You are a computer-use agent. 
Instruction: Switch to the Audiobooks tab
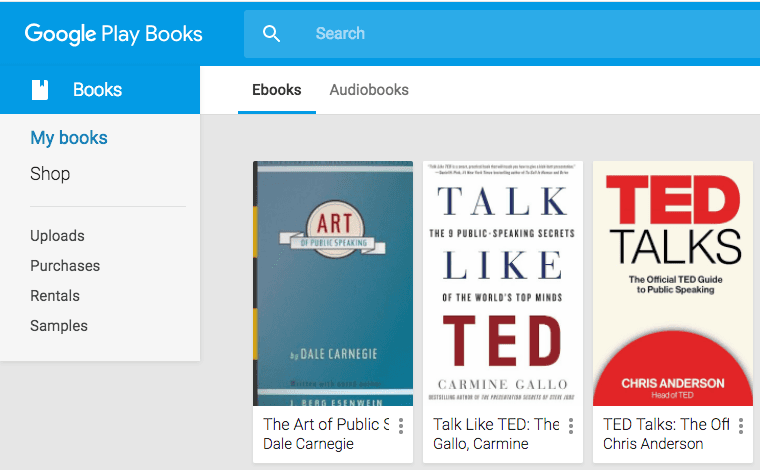pos(369,90)
